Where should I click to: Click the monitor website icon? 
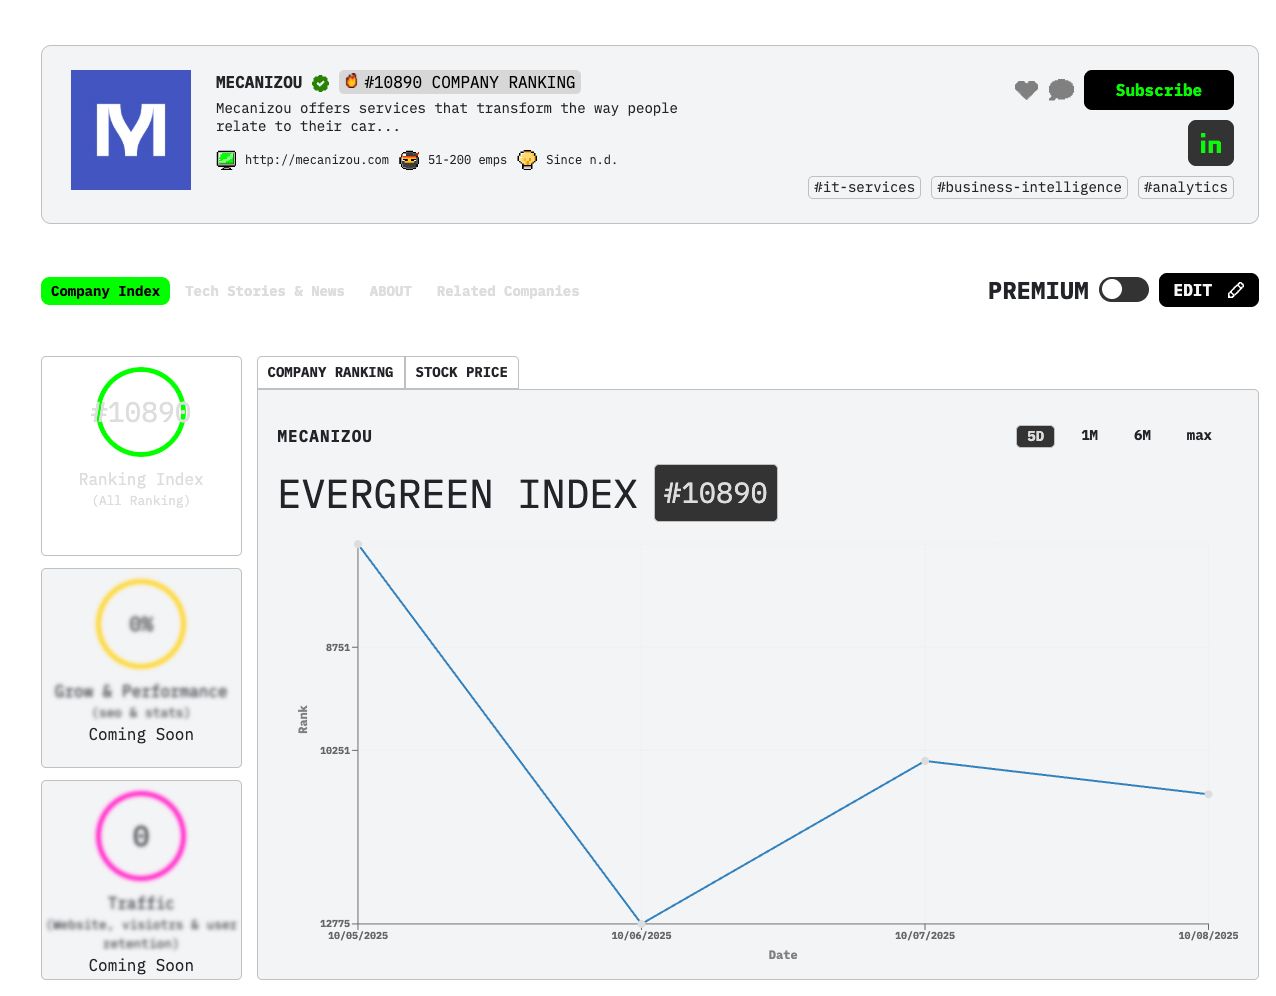(227, 160)
